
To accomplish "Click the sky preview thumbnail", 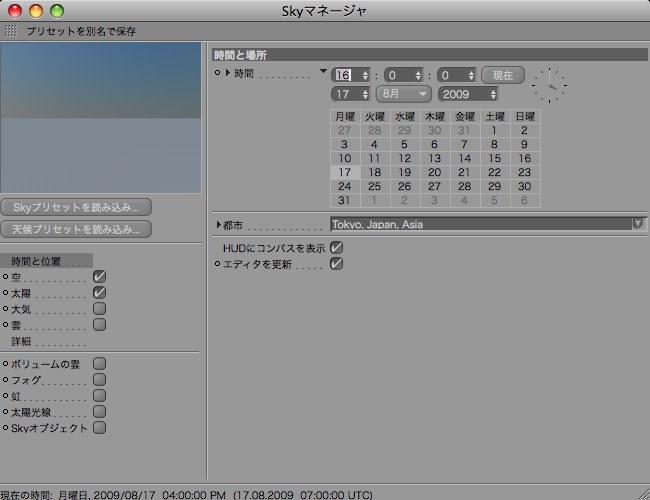I will (x=101, y=118).
